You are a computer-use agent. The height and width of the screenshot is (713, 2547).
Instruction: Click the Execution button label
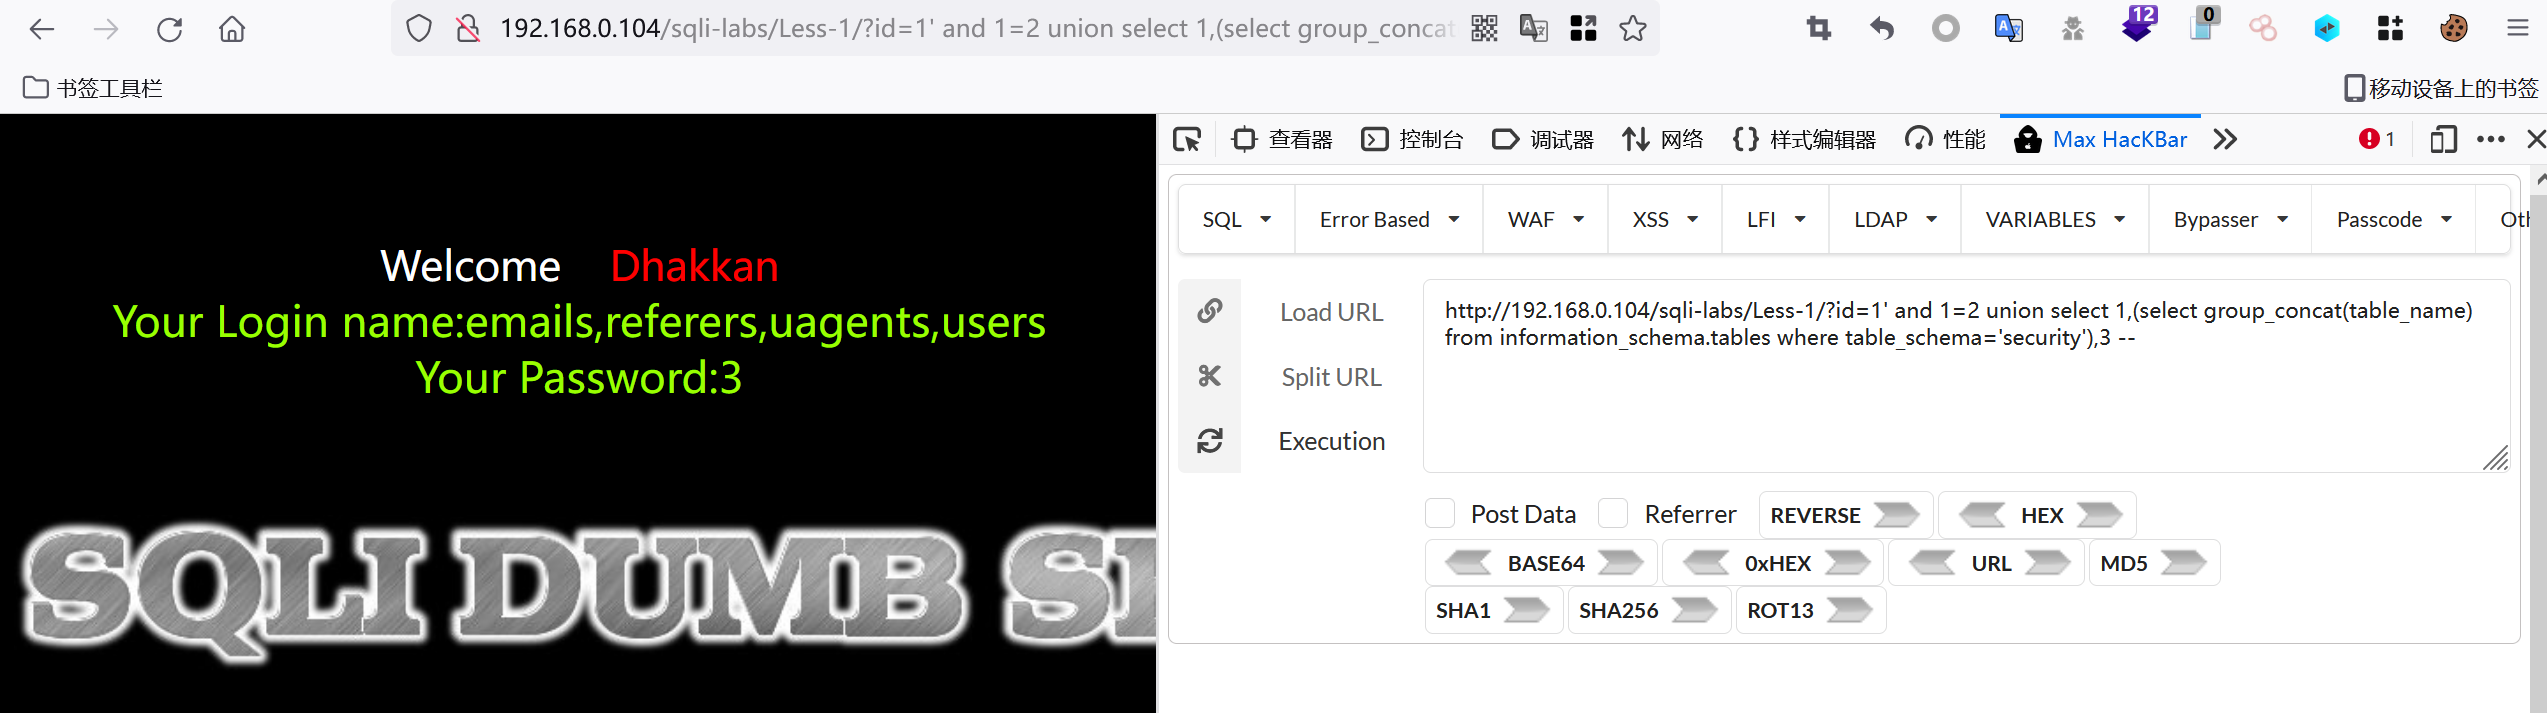pyautogui.click(x=1332, y=441)
